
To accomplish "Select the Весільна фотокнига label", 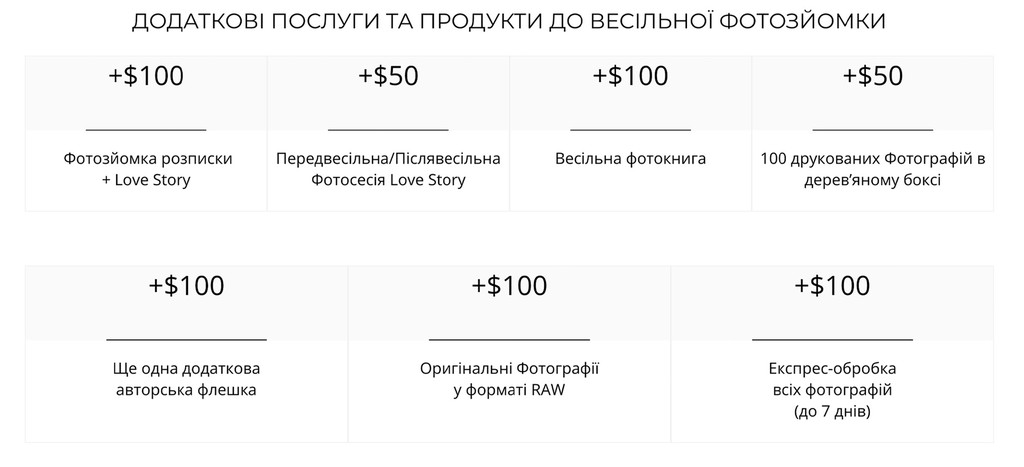I will tap(630, 159).
